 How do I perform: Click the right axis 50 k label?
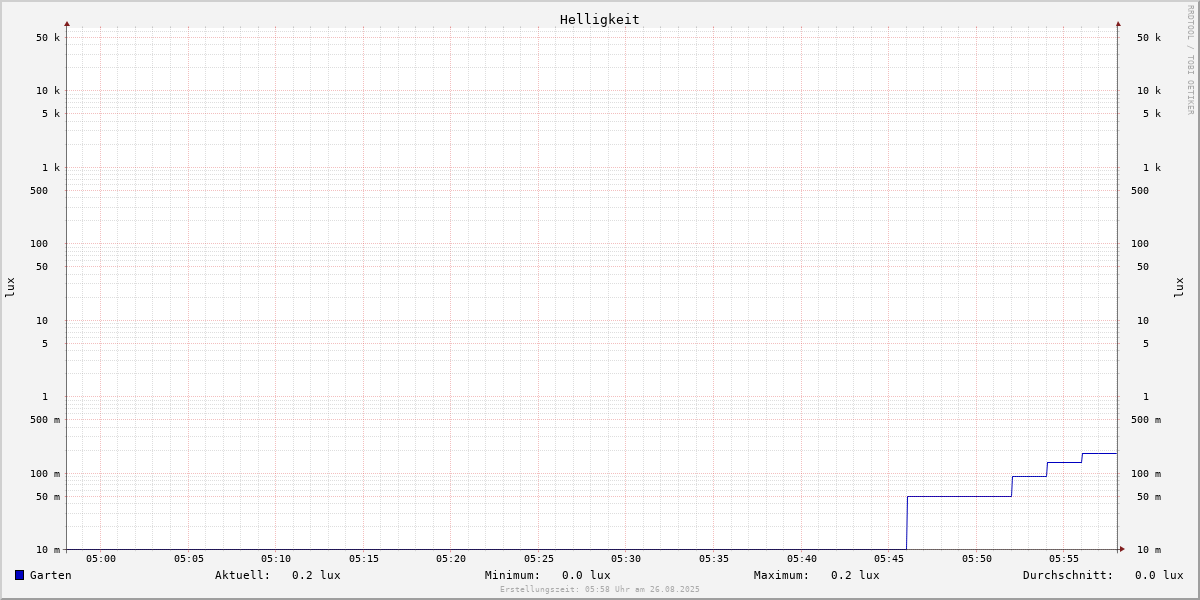pyautogui.click(x=1149, y=38)
